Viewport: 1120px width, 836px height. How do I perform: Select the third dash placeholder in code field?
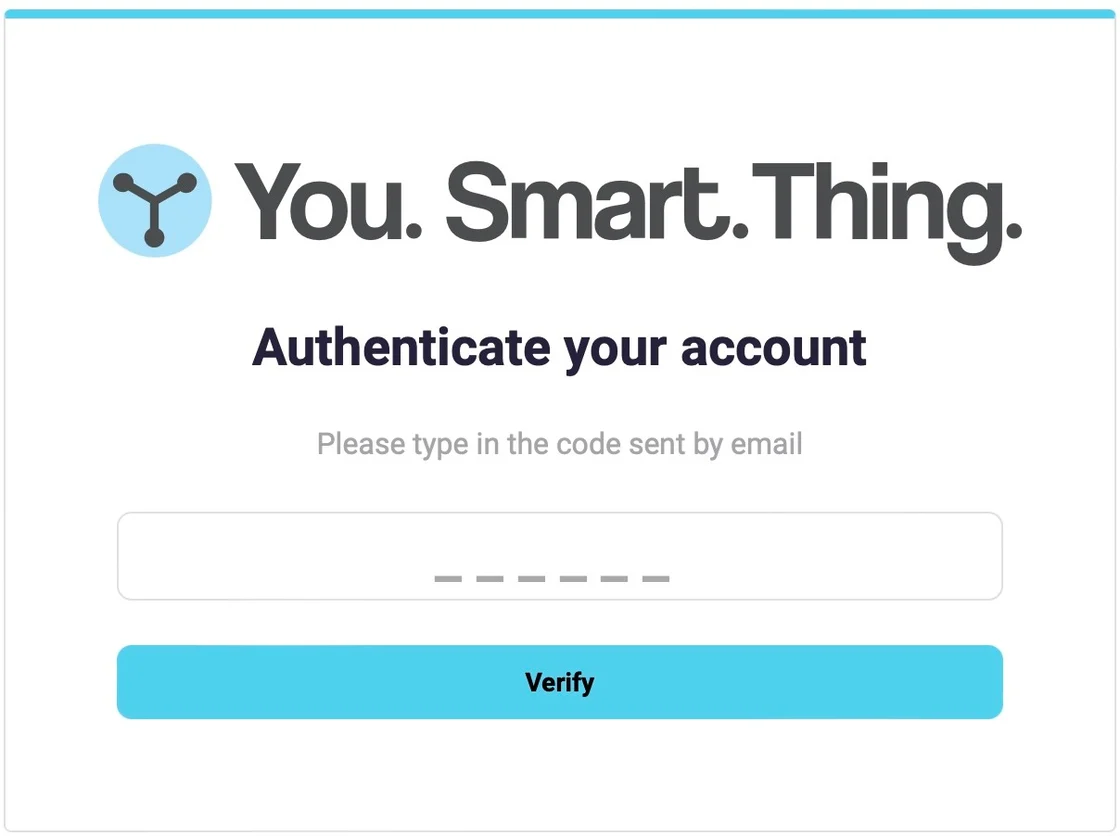click(x=531, y=579)
